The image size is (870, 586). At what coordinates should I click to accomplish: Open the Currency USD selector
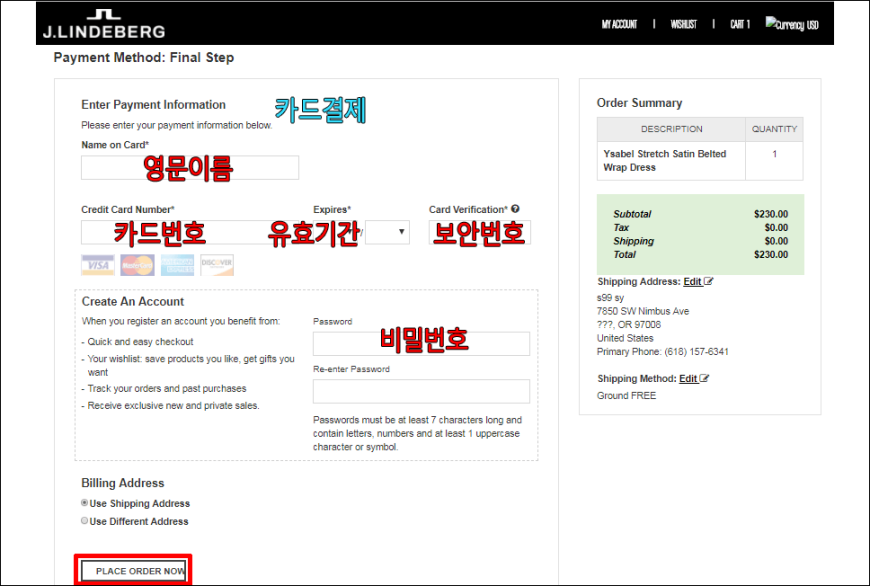pyautogui.click(x=792, y=24)
